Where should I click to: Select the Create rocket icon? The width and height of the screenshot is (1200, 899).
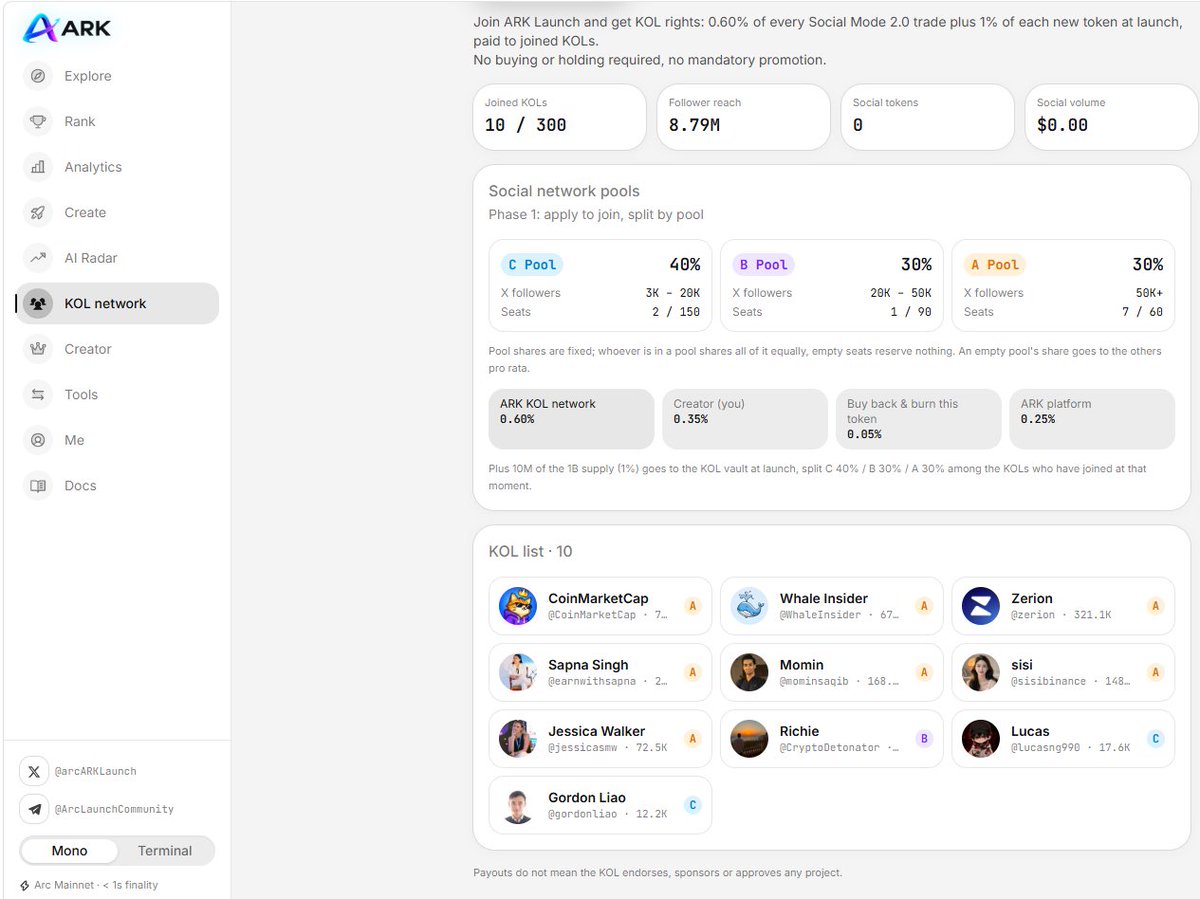(38, 212)
